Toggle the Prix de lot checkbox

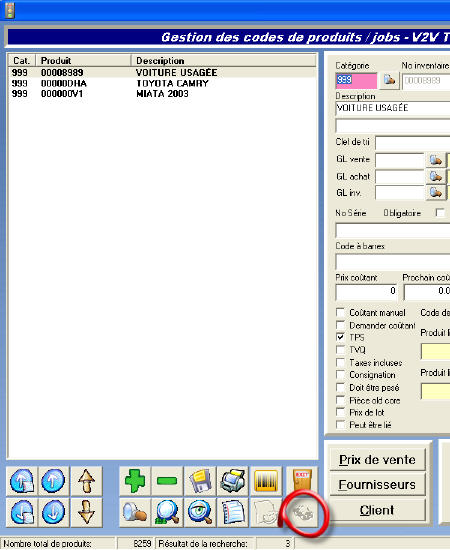(340, 412)
